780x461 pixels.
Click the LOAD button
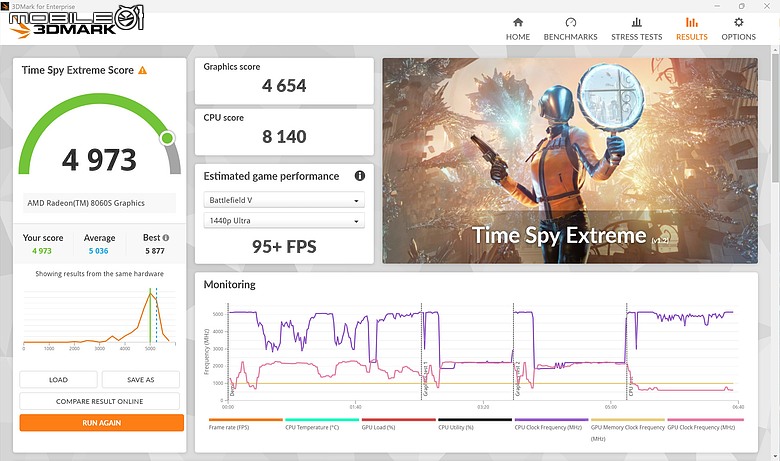click(58, 379)
